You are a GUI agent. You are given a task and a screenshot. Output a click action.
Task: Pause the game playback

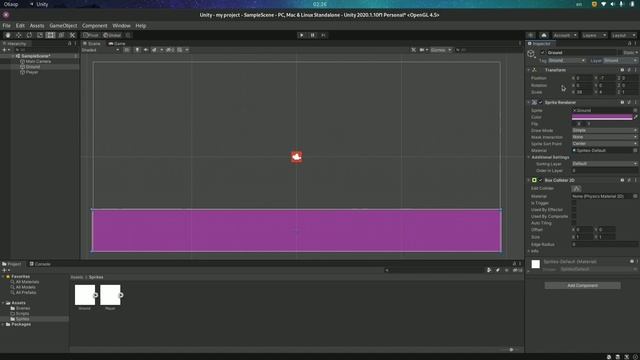[x=313, y=35]
